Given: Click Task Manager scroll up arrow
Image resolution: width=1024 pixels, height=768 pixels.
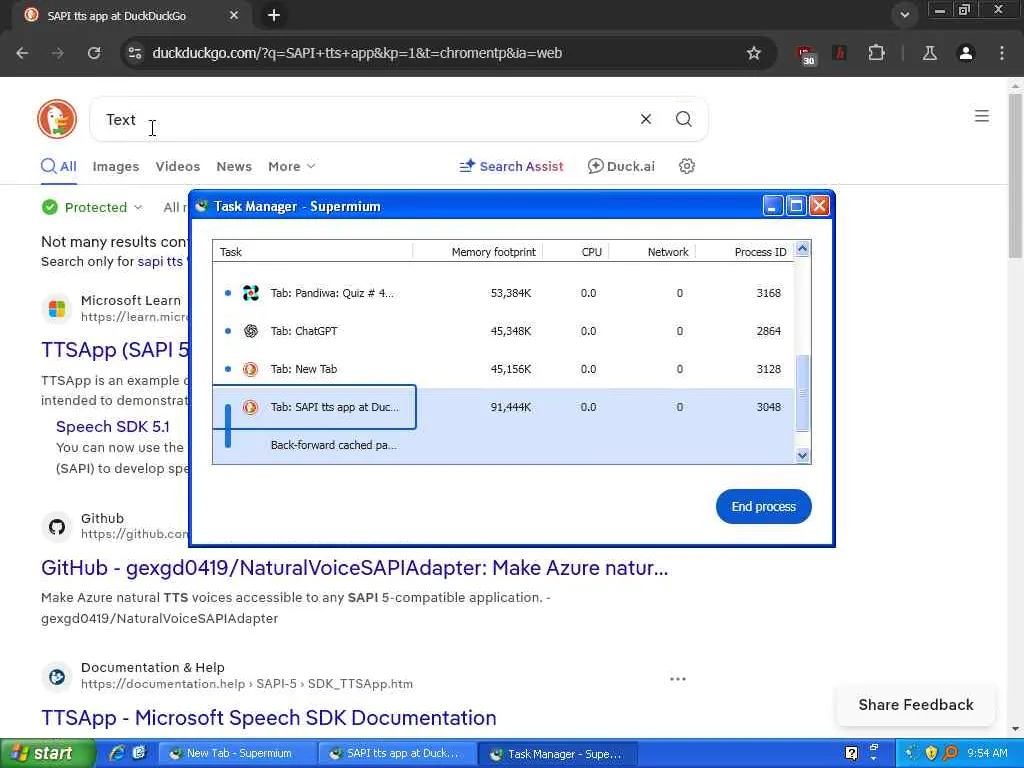Looking at the screenshot, I should [803, 249].
